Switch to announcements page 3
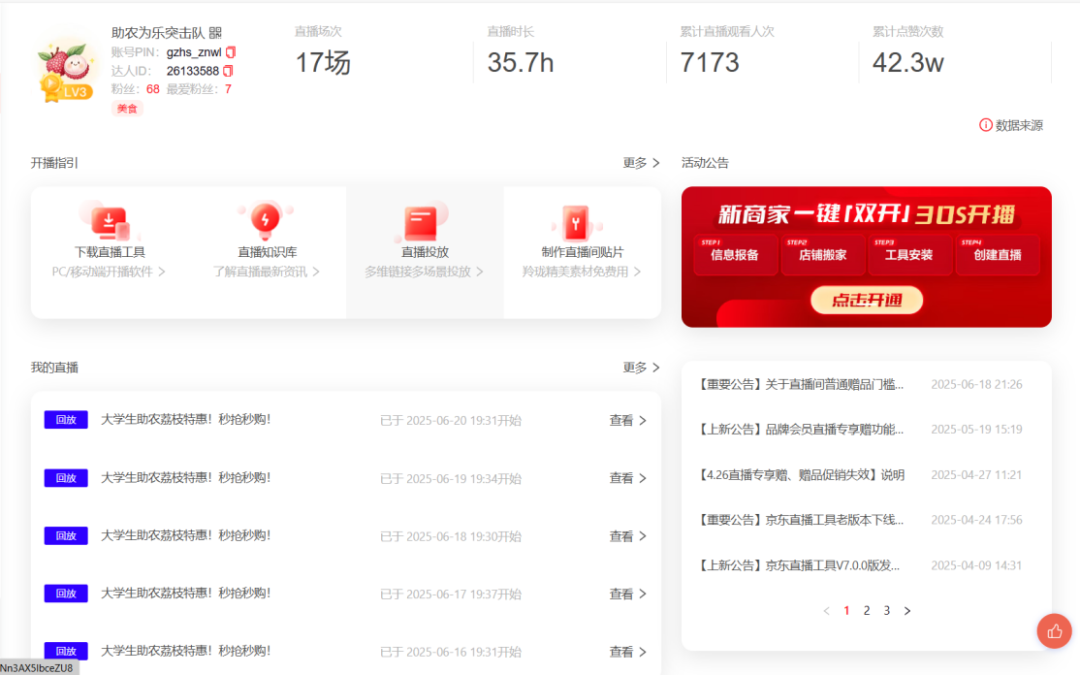Screen dimensions: 1080x675 (886, 611)
